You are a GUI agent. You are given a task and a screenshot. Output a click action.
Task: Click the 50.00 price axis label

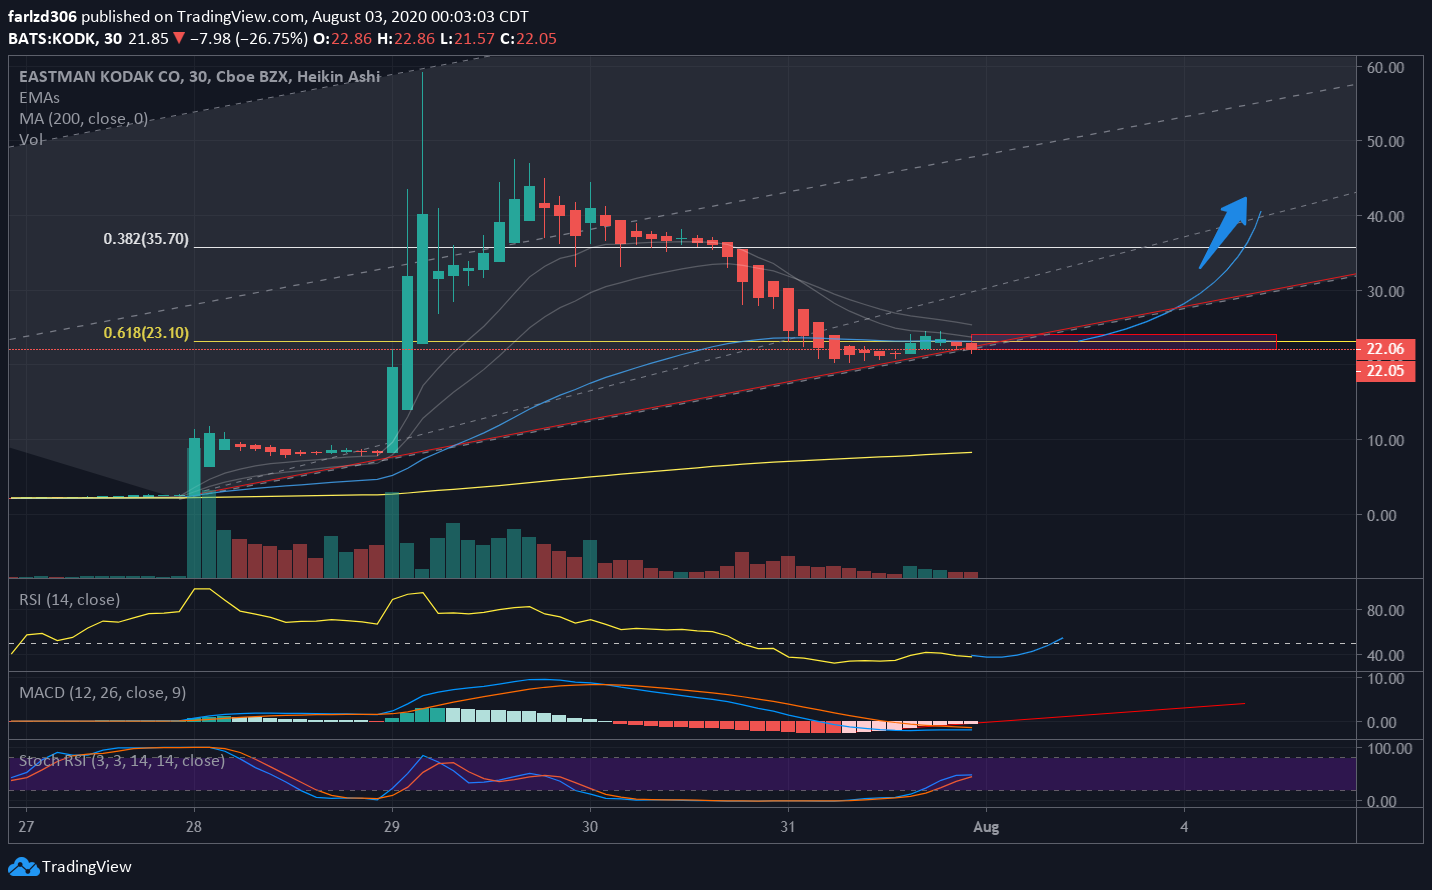(1385, 141)
